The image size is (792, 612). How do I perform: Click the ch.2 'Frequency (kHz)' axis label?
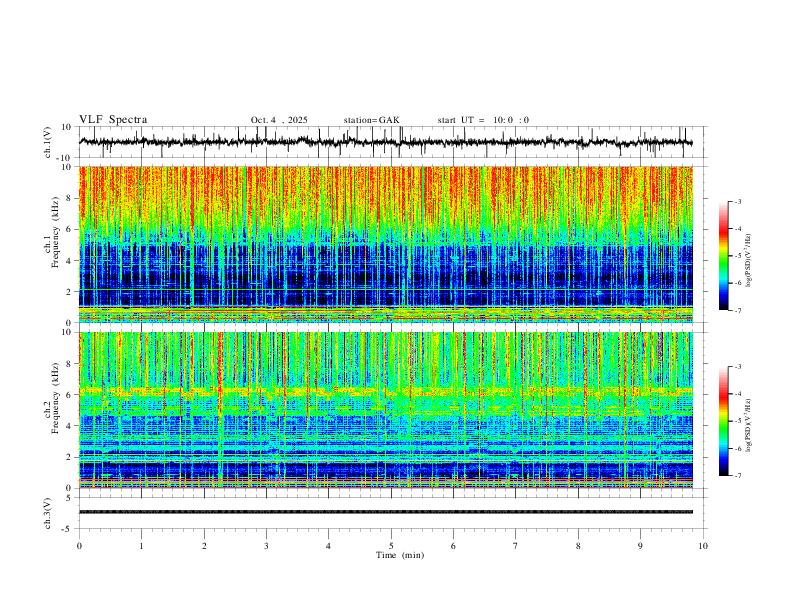point(56,397)
